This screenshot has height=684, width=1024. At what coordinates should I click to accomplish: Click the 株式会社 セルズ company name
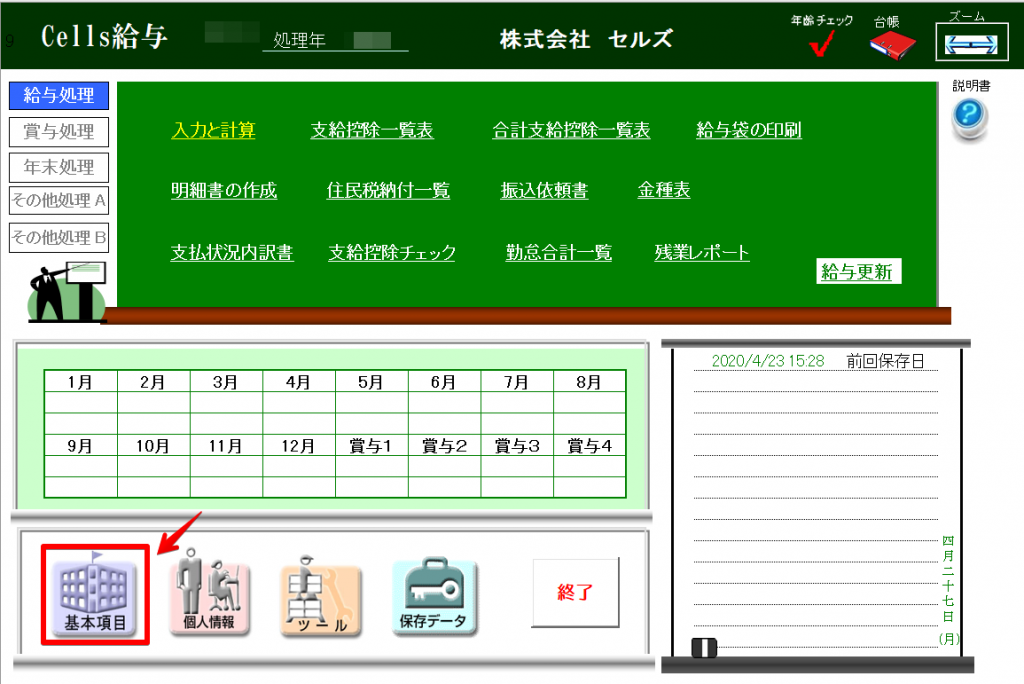click(586, 39)
